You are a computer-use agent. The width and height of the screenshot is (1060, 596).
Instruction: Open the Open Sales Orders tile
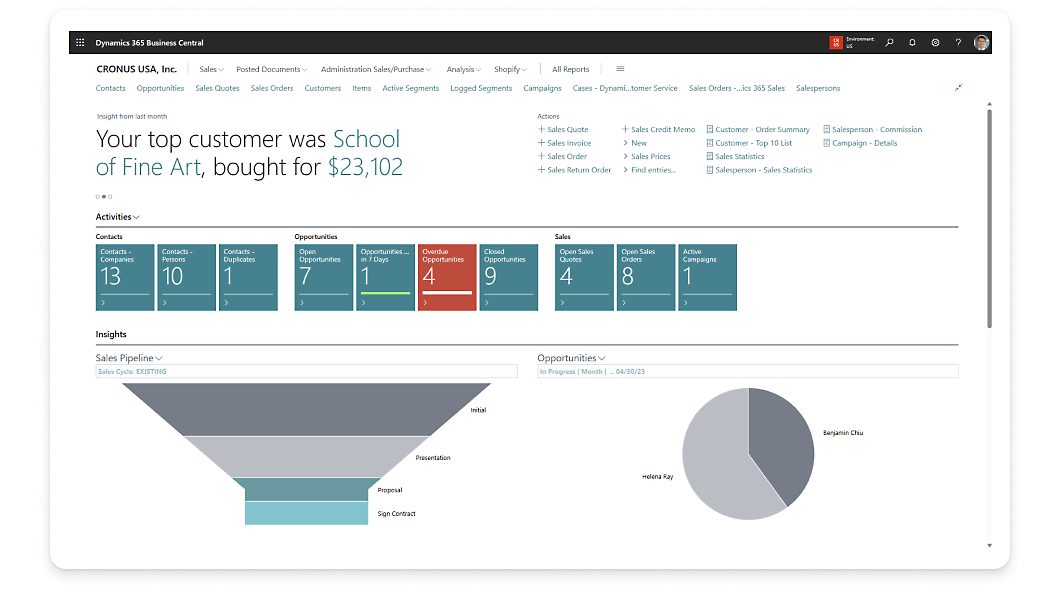(646, 277)
